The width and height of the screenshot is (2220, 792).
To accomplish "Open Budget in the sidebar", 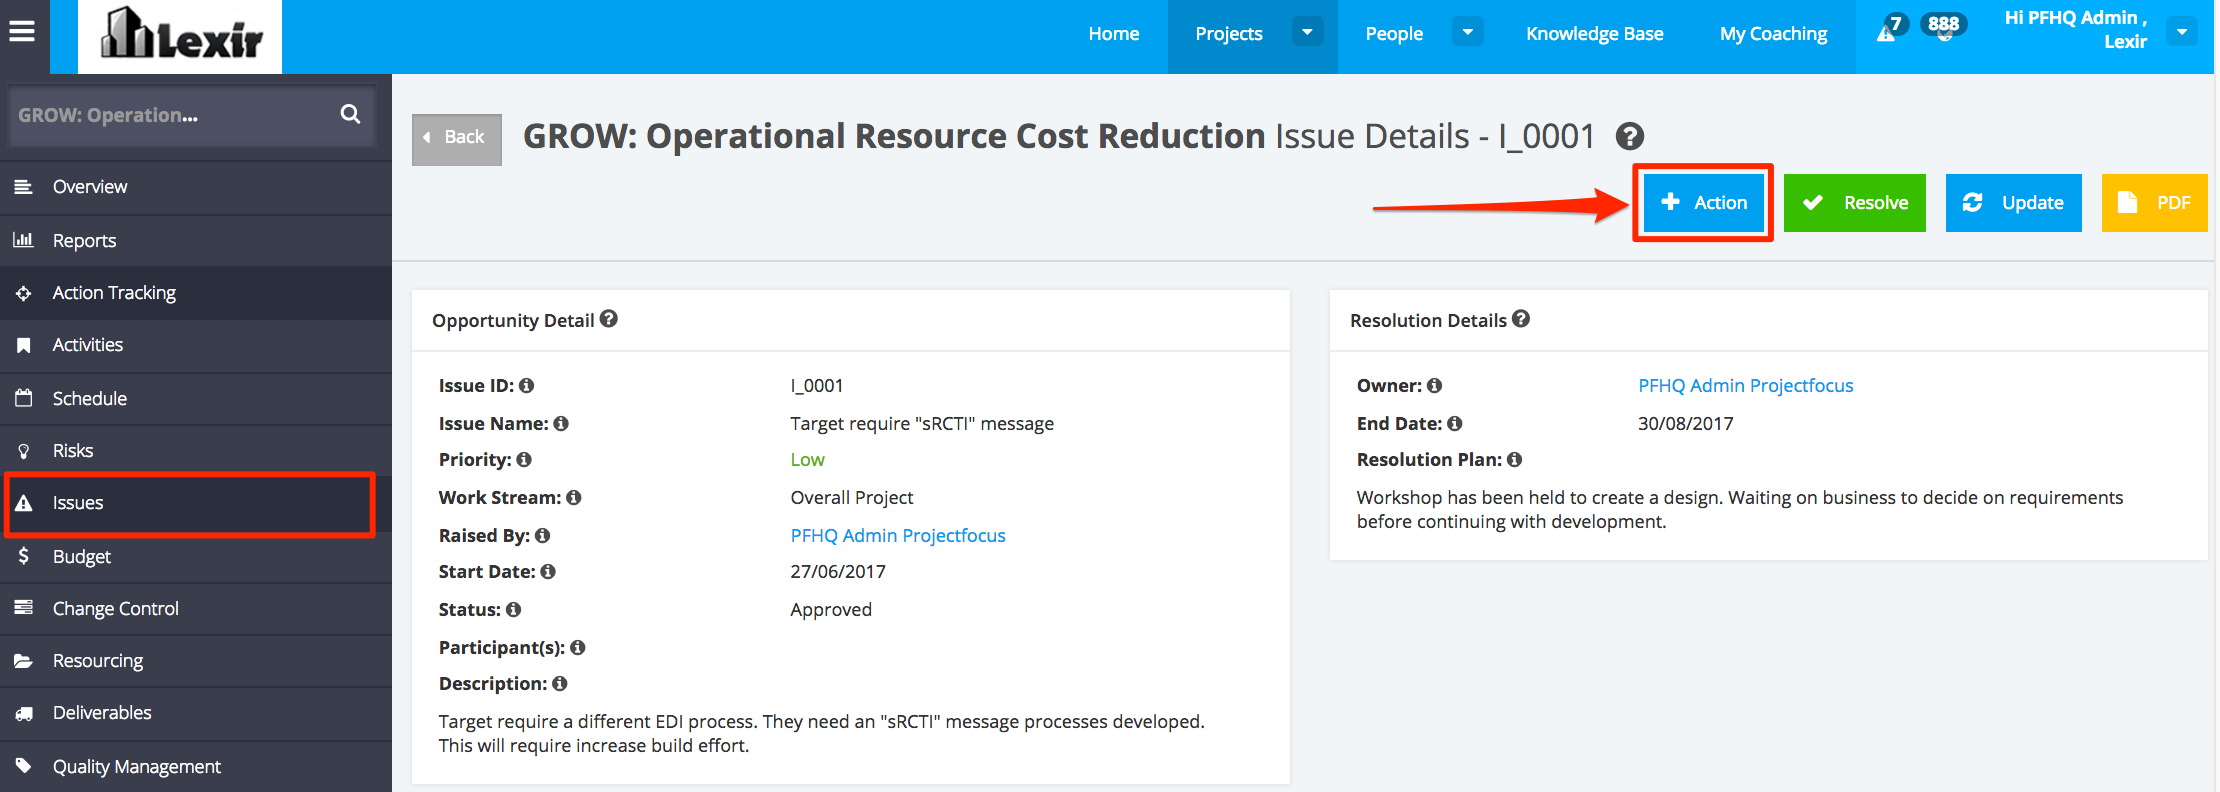I will 196,556.
